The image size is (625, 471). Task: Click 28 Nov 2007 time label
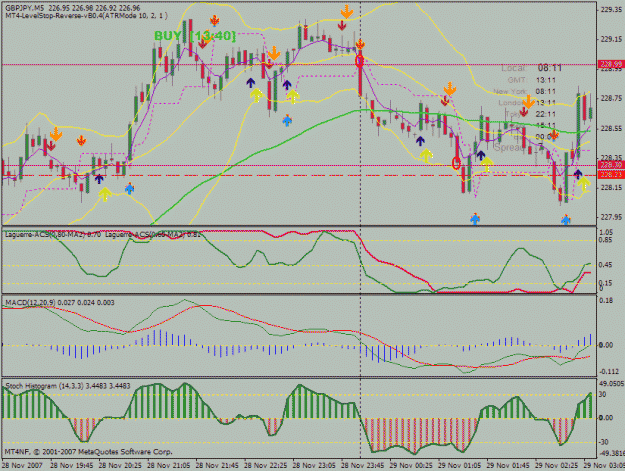pos(23,465)
